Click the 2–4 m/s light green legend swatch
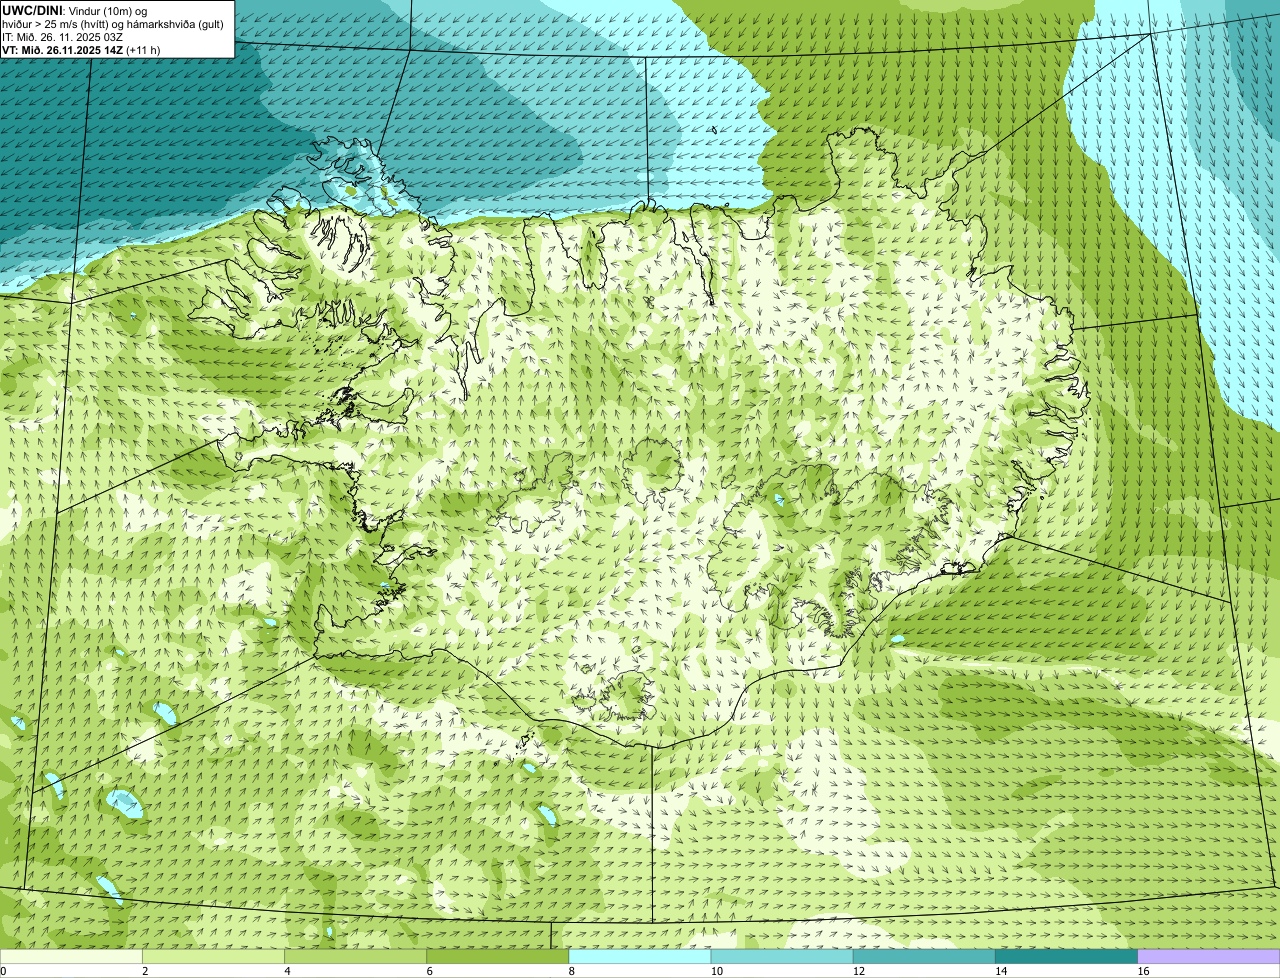The height and width of the screenshot is (978, 1280). click(x=213, y=956)
